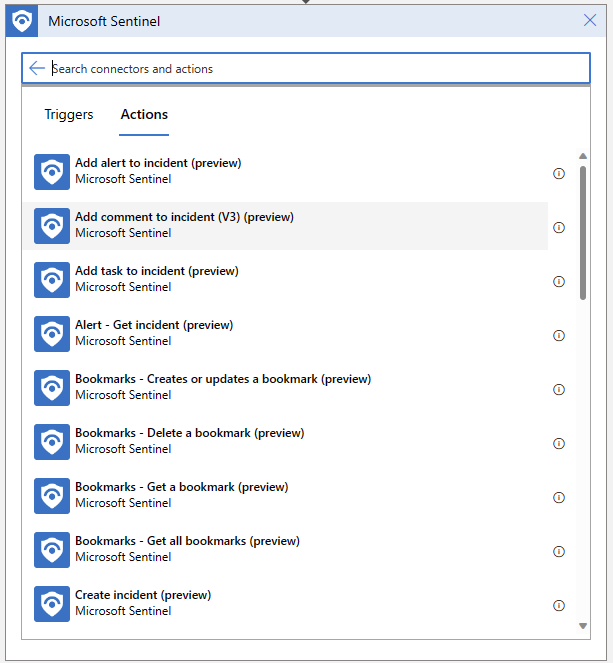Click the Microsoft Sentinel shield icon in header
613x663 pixels.
(22, 21)
